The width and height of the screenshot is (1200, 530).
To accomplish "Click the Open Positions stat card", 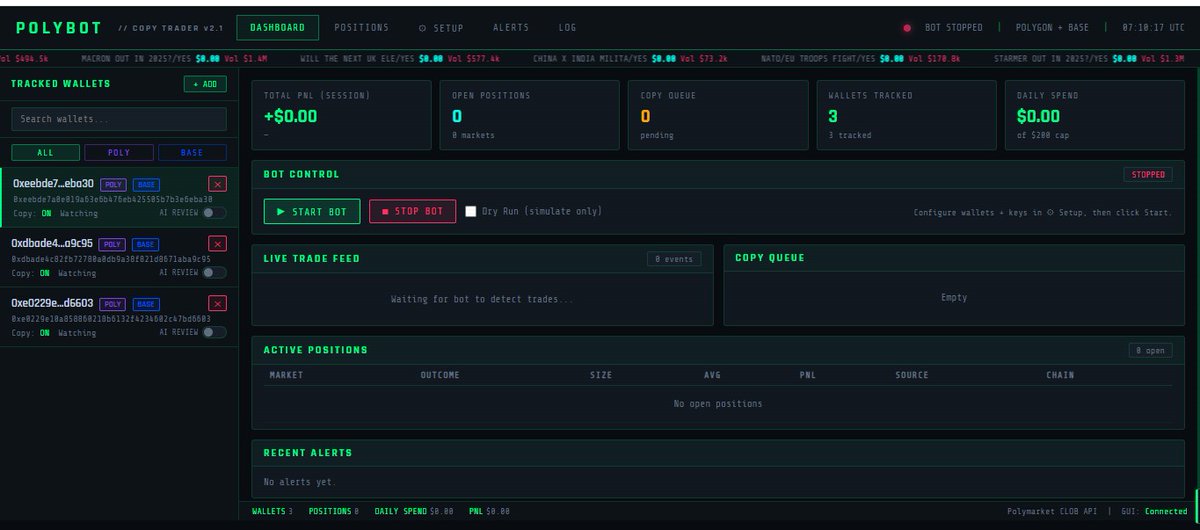I will [x=530, y=115].
